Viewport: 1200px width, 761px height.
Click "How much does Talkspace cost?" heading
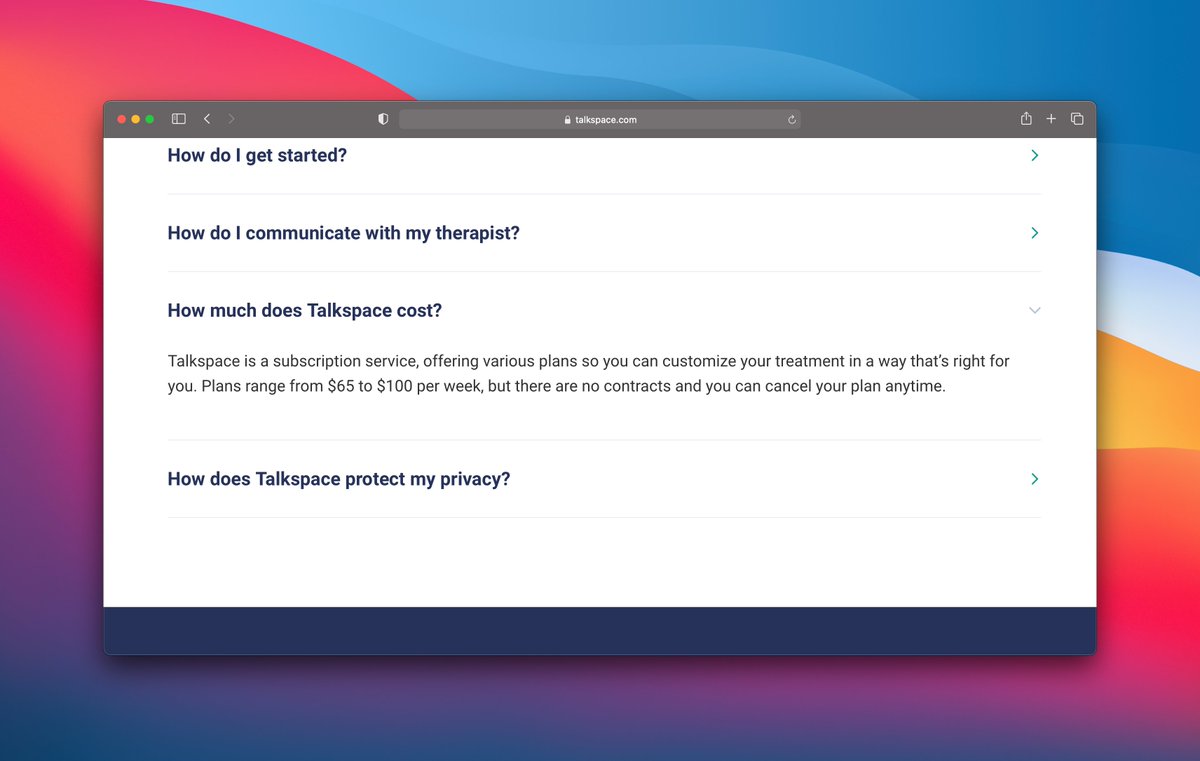[305, 310]
